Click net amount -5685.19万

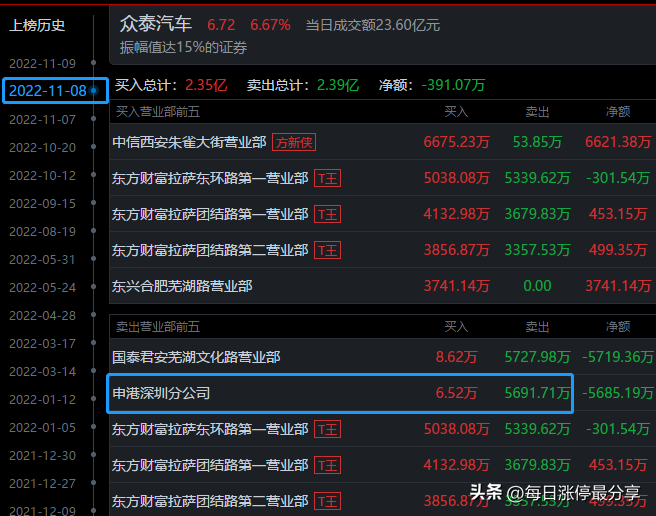[618, 393]
